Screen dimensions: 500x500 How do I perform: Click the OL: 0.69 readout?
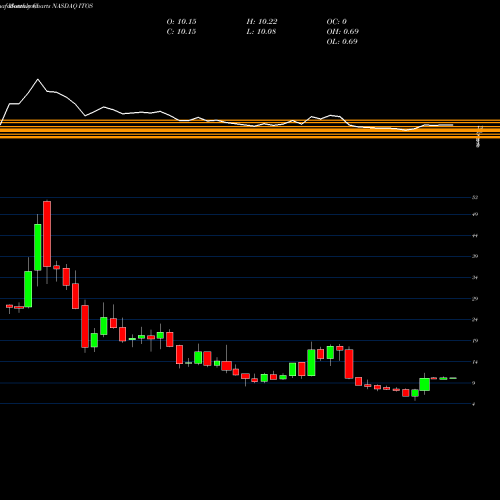coord(342,41)
